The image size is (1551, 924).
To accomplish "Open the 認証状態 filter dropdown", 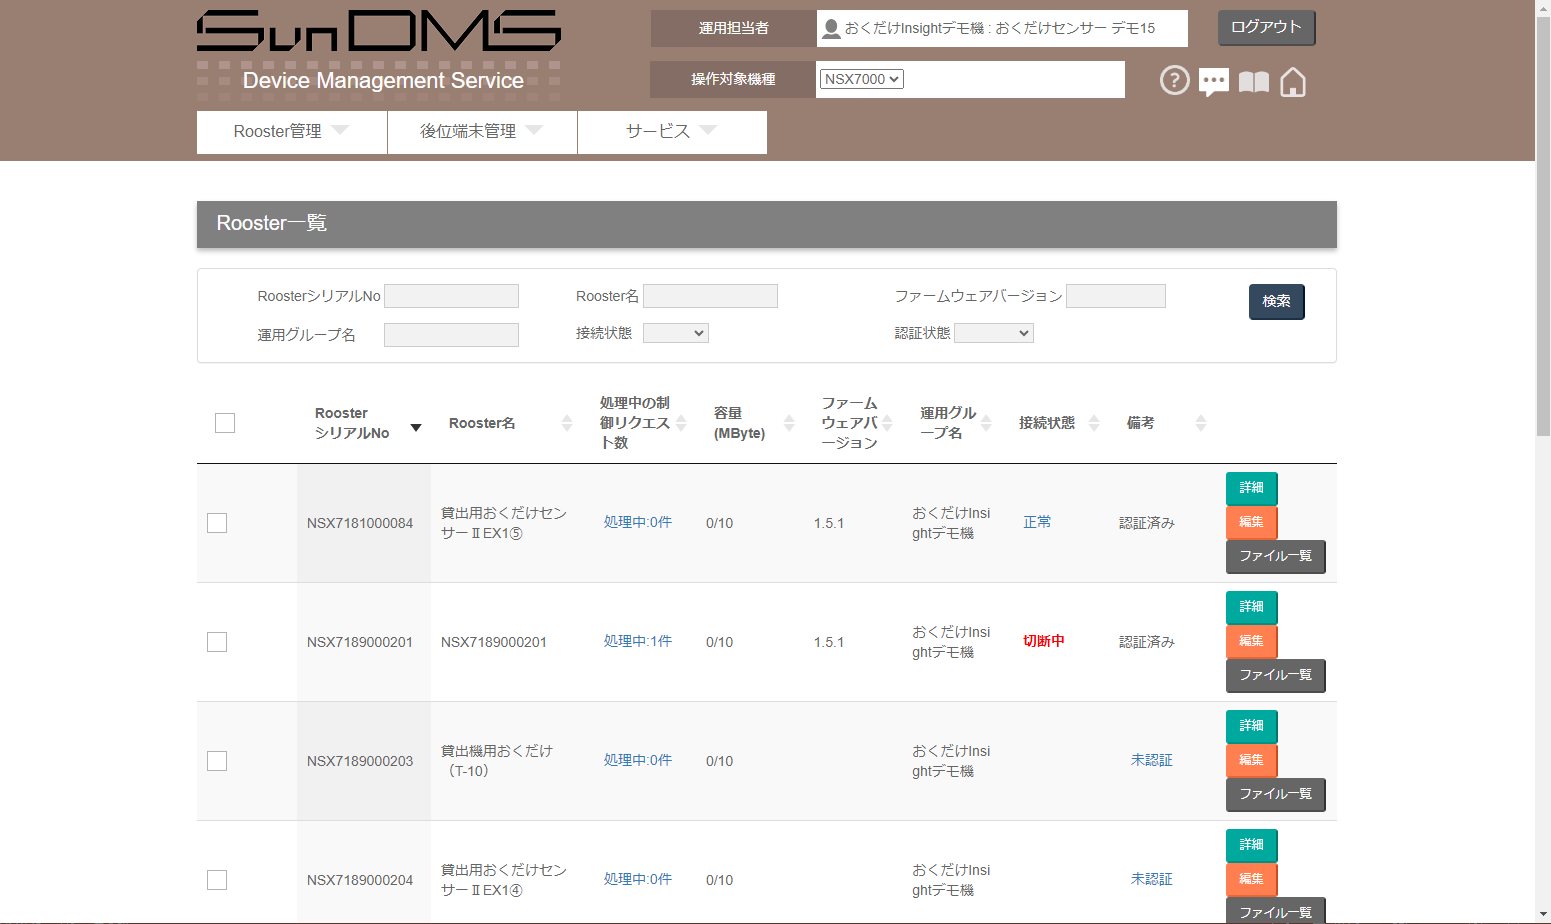I will click(993, 332).
